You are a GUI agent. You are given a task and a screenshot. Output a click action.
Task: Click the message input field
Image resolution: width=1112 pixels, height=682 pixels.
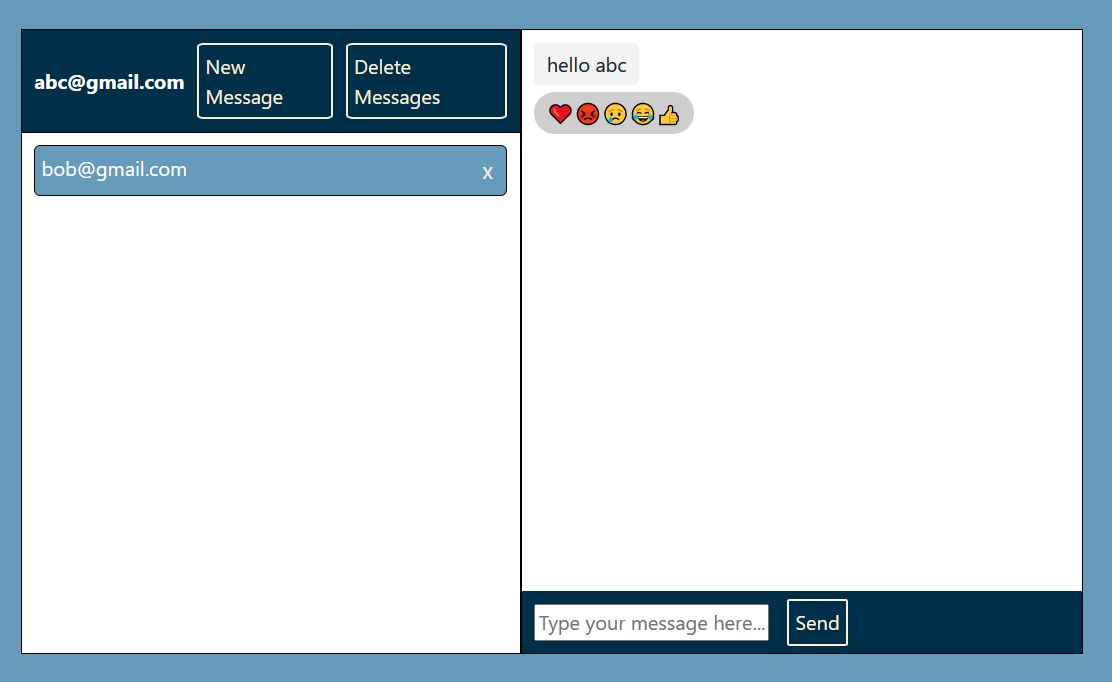click(x=651, y=622)
